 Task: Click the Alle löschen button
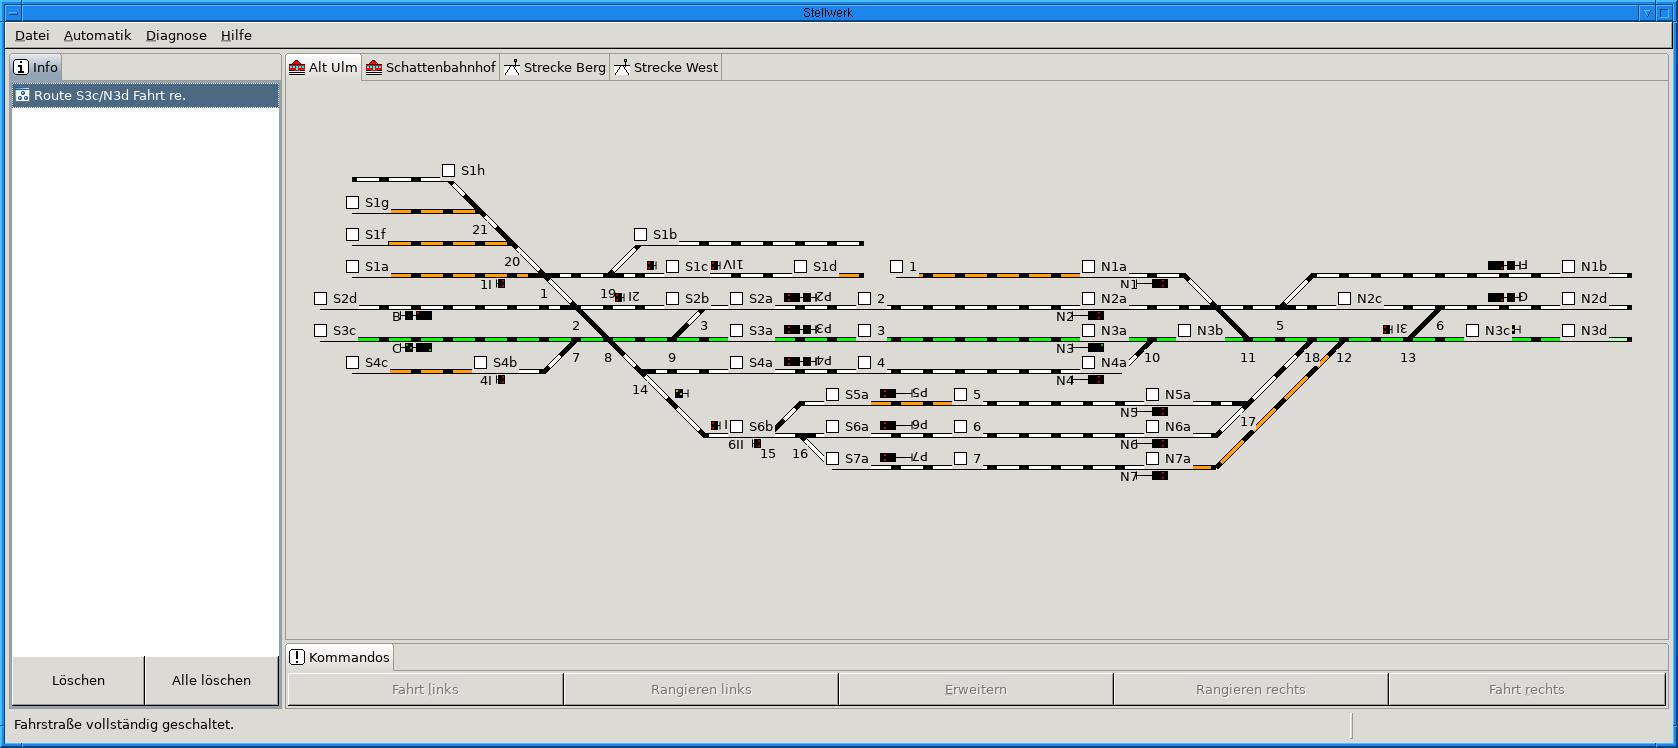coord(211,680)
